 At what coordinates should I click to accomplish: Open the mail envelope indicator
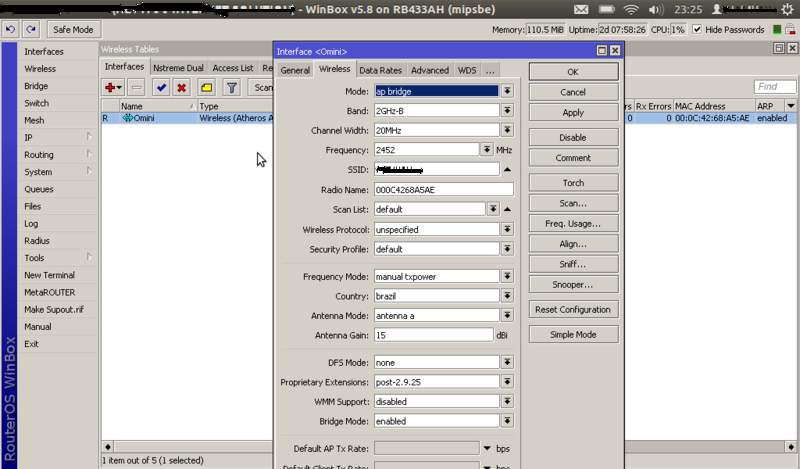click(x=581, y=10)
